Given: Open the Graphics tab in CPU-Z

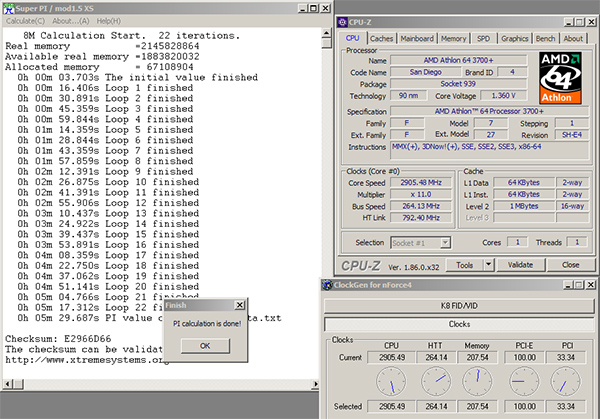Looking at the screenshot, I should pos(515,39).
